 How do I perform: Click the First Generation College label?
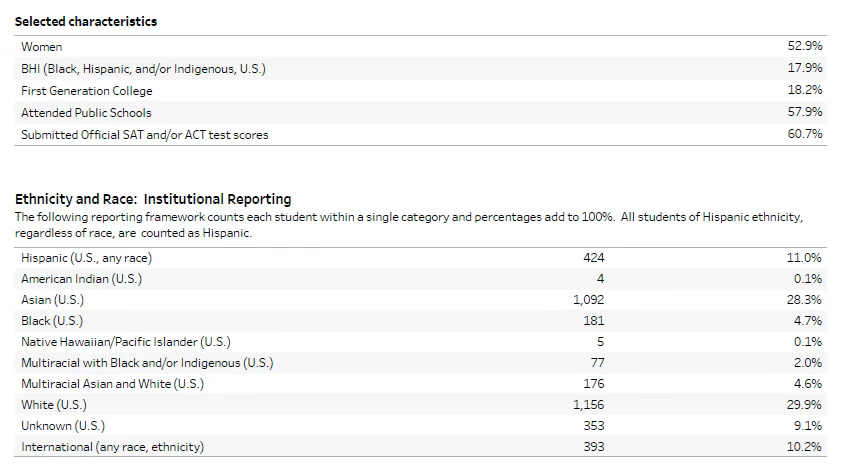click(87, 91)
